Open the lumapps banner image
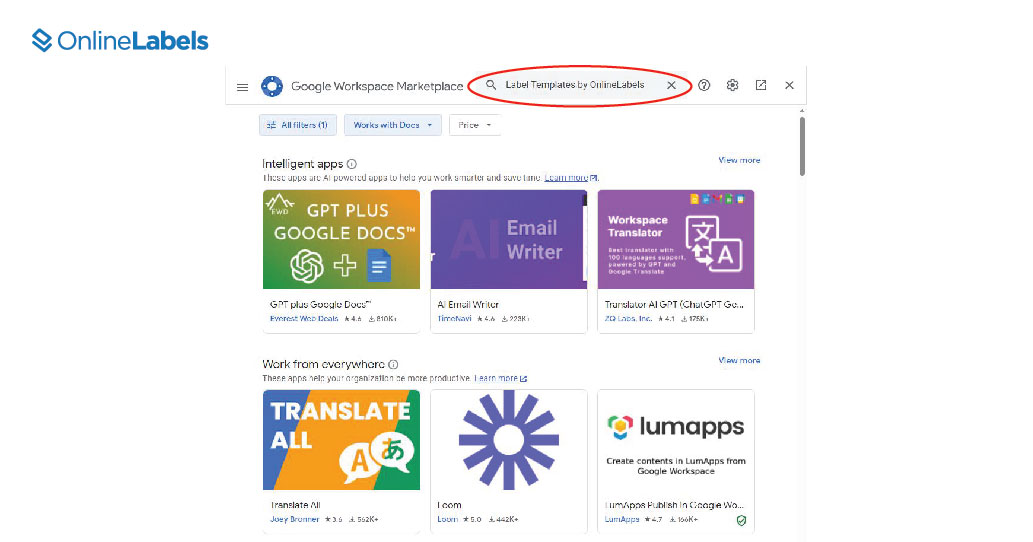Viewport: 1033px width, 542px height. [676, 440]
